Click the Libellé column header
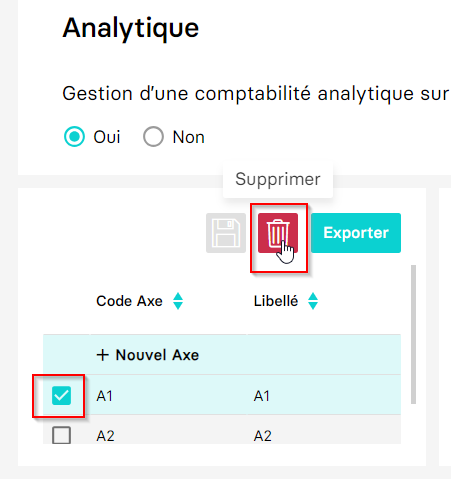 (276, 301)
